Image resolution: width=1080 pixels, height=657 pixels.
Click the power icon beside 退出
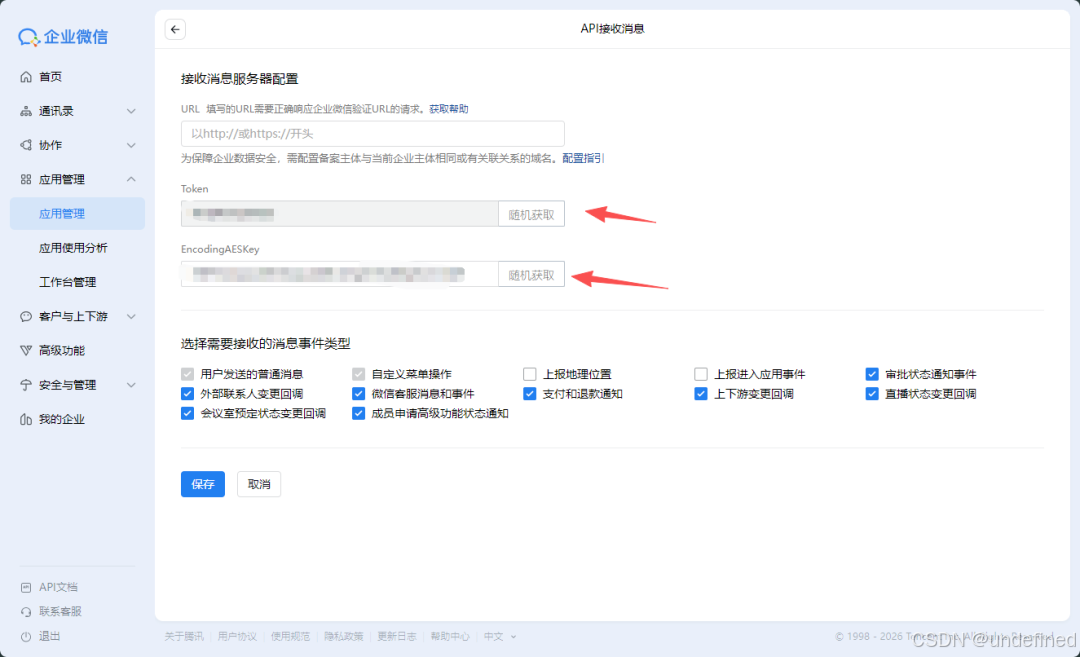(26, 636)
